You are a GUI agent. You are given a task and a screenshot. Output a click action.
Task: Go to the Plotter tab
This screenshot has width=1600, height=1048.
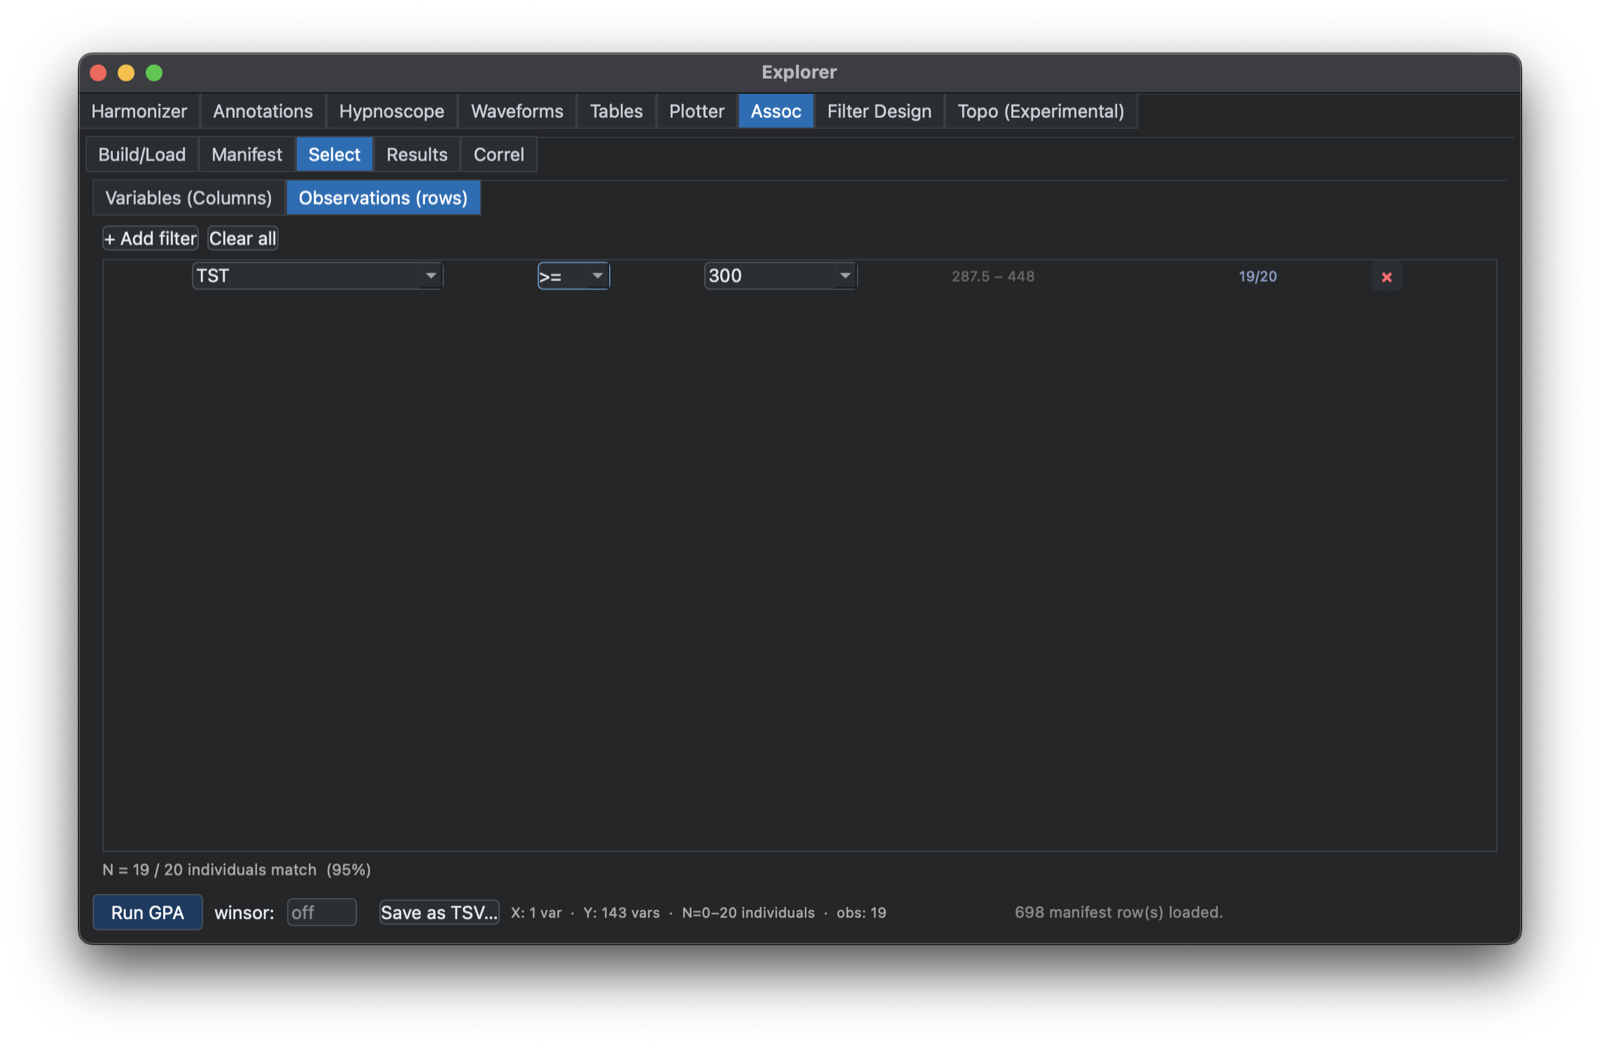(697, 111)
